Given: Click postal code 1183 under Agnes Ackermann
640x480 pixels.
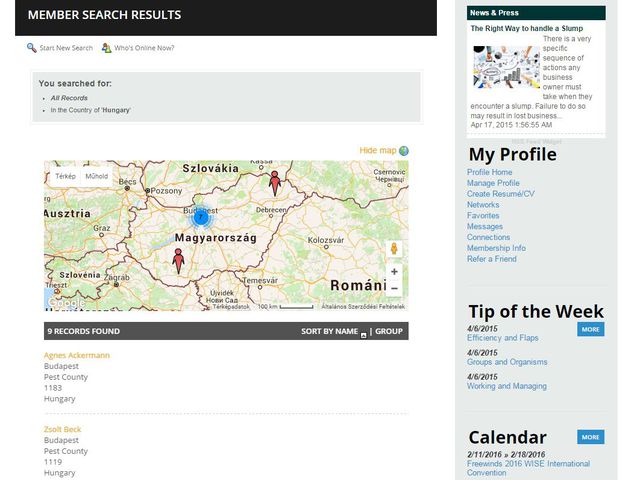Looking at the screenshot, I should pyautogui.click(x=53, y=388).
